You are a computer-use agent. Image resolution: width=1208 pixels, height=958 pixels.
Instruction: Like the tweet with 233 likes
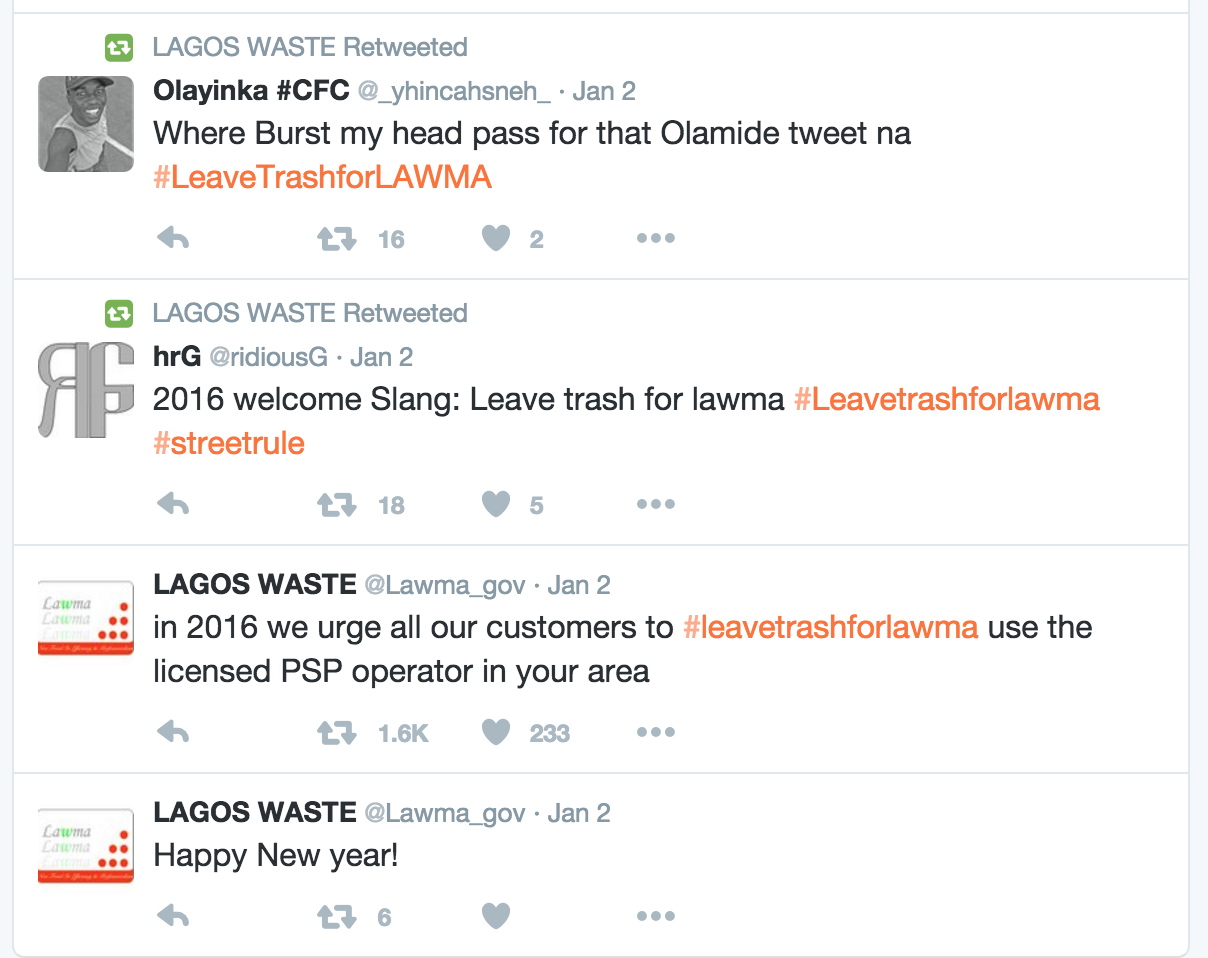point(496,733)
